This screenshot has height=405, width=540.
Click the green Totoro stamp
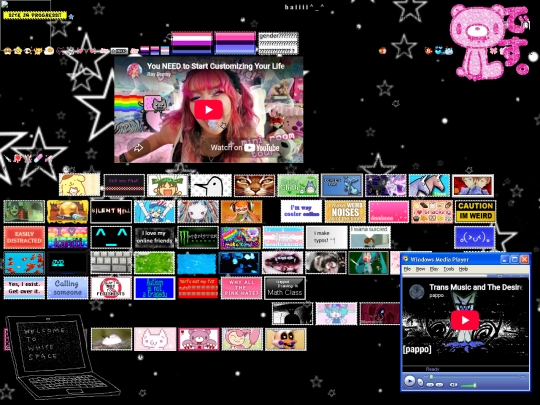coord(298,185)
